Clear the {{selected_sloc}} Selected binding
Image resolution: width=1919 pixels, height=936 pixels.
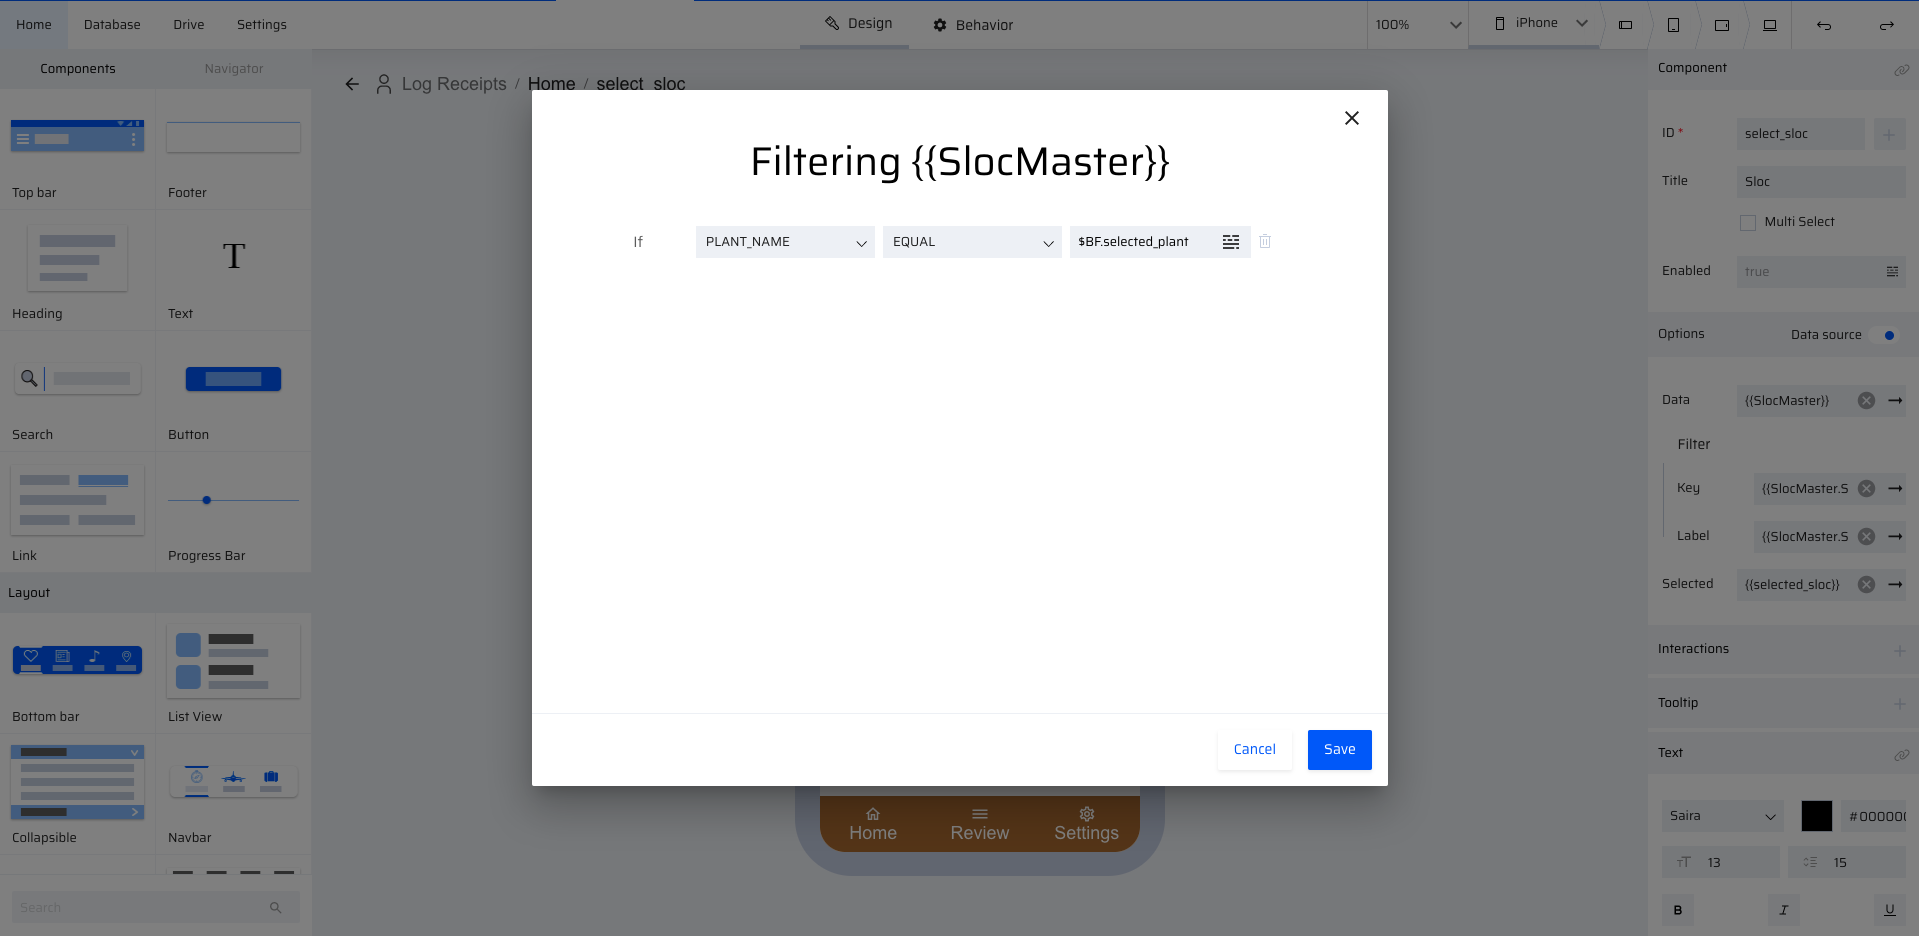pyautogui.click(x=1866, y=585)
